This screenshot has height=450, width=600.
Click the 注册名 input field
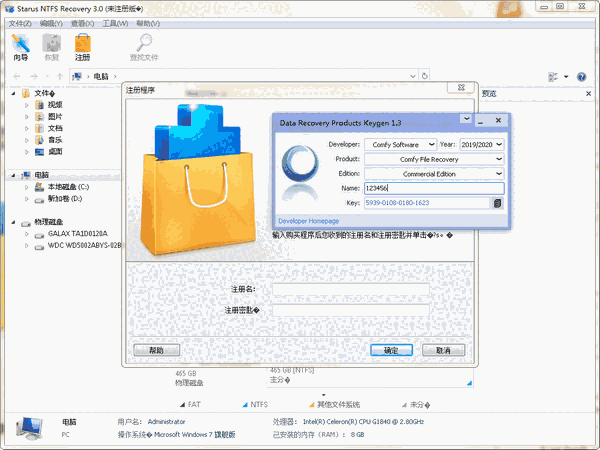point(351,289)
